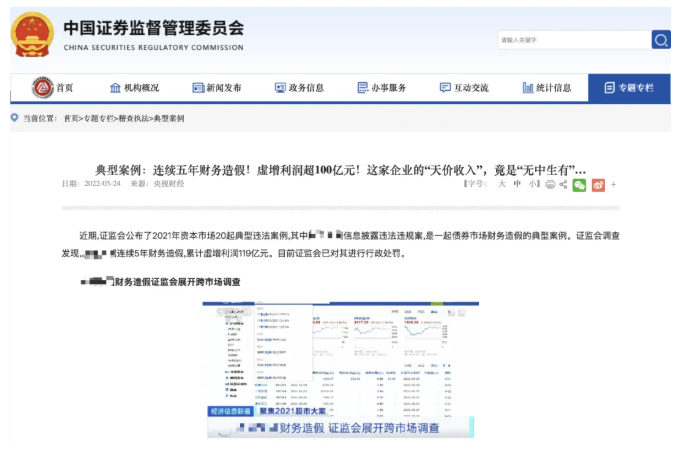This screenshot has width=682, height=464.
Task: Print the article using printer icon
Action: tap(549, 184)
